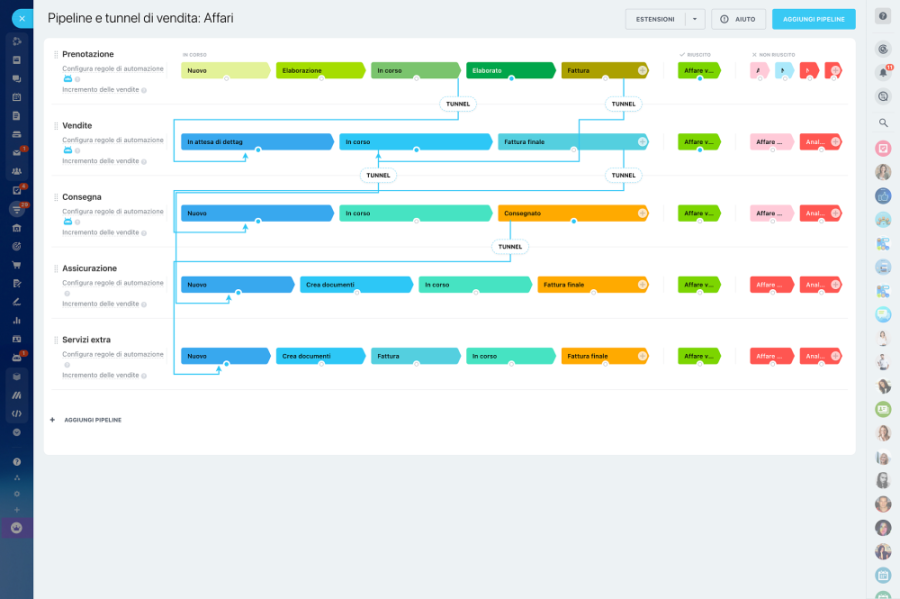Screen dimensions: 900x599
Task: Open Configura regole di automazione for Servizi extra
Action: click(113, 354)
